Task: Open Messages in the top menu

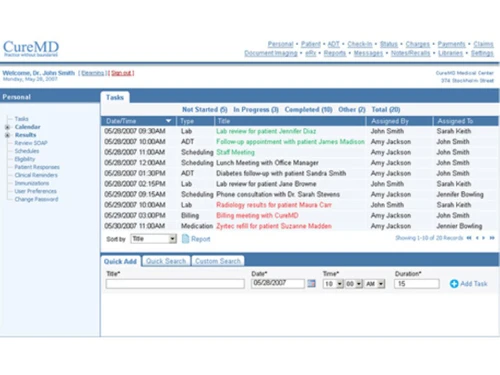Action: (x=368, y=53)
